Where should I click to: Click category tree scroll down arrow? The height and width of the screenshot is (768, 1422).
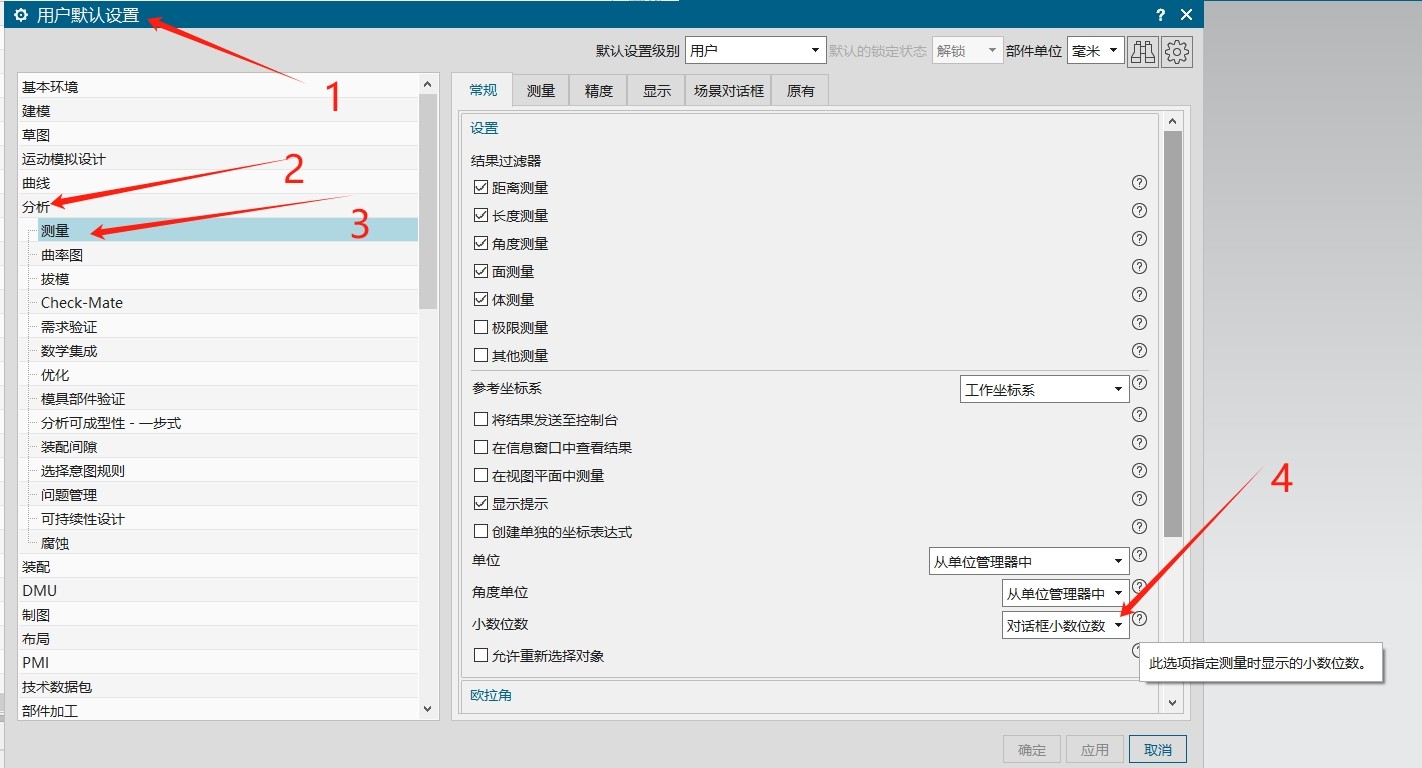[x=428, y=709]
